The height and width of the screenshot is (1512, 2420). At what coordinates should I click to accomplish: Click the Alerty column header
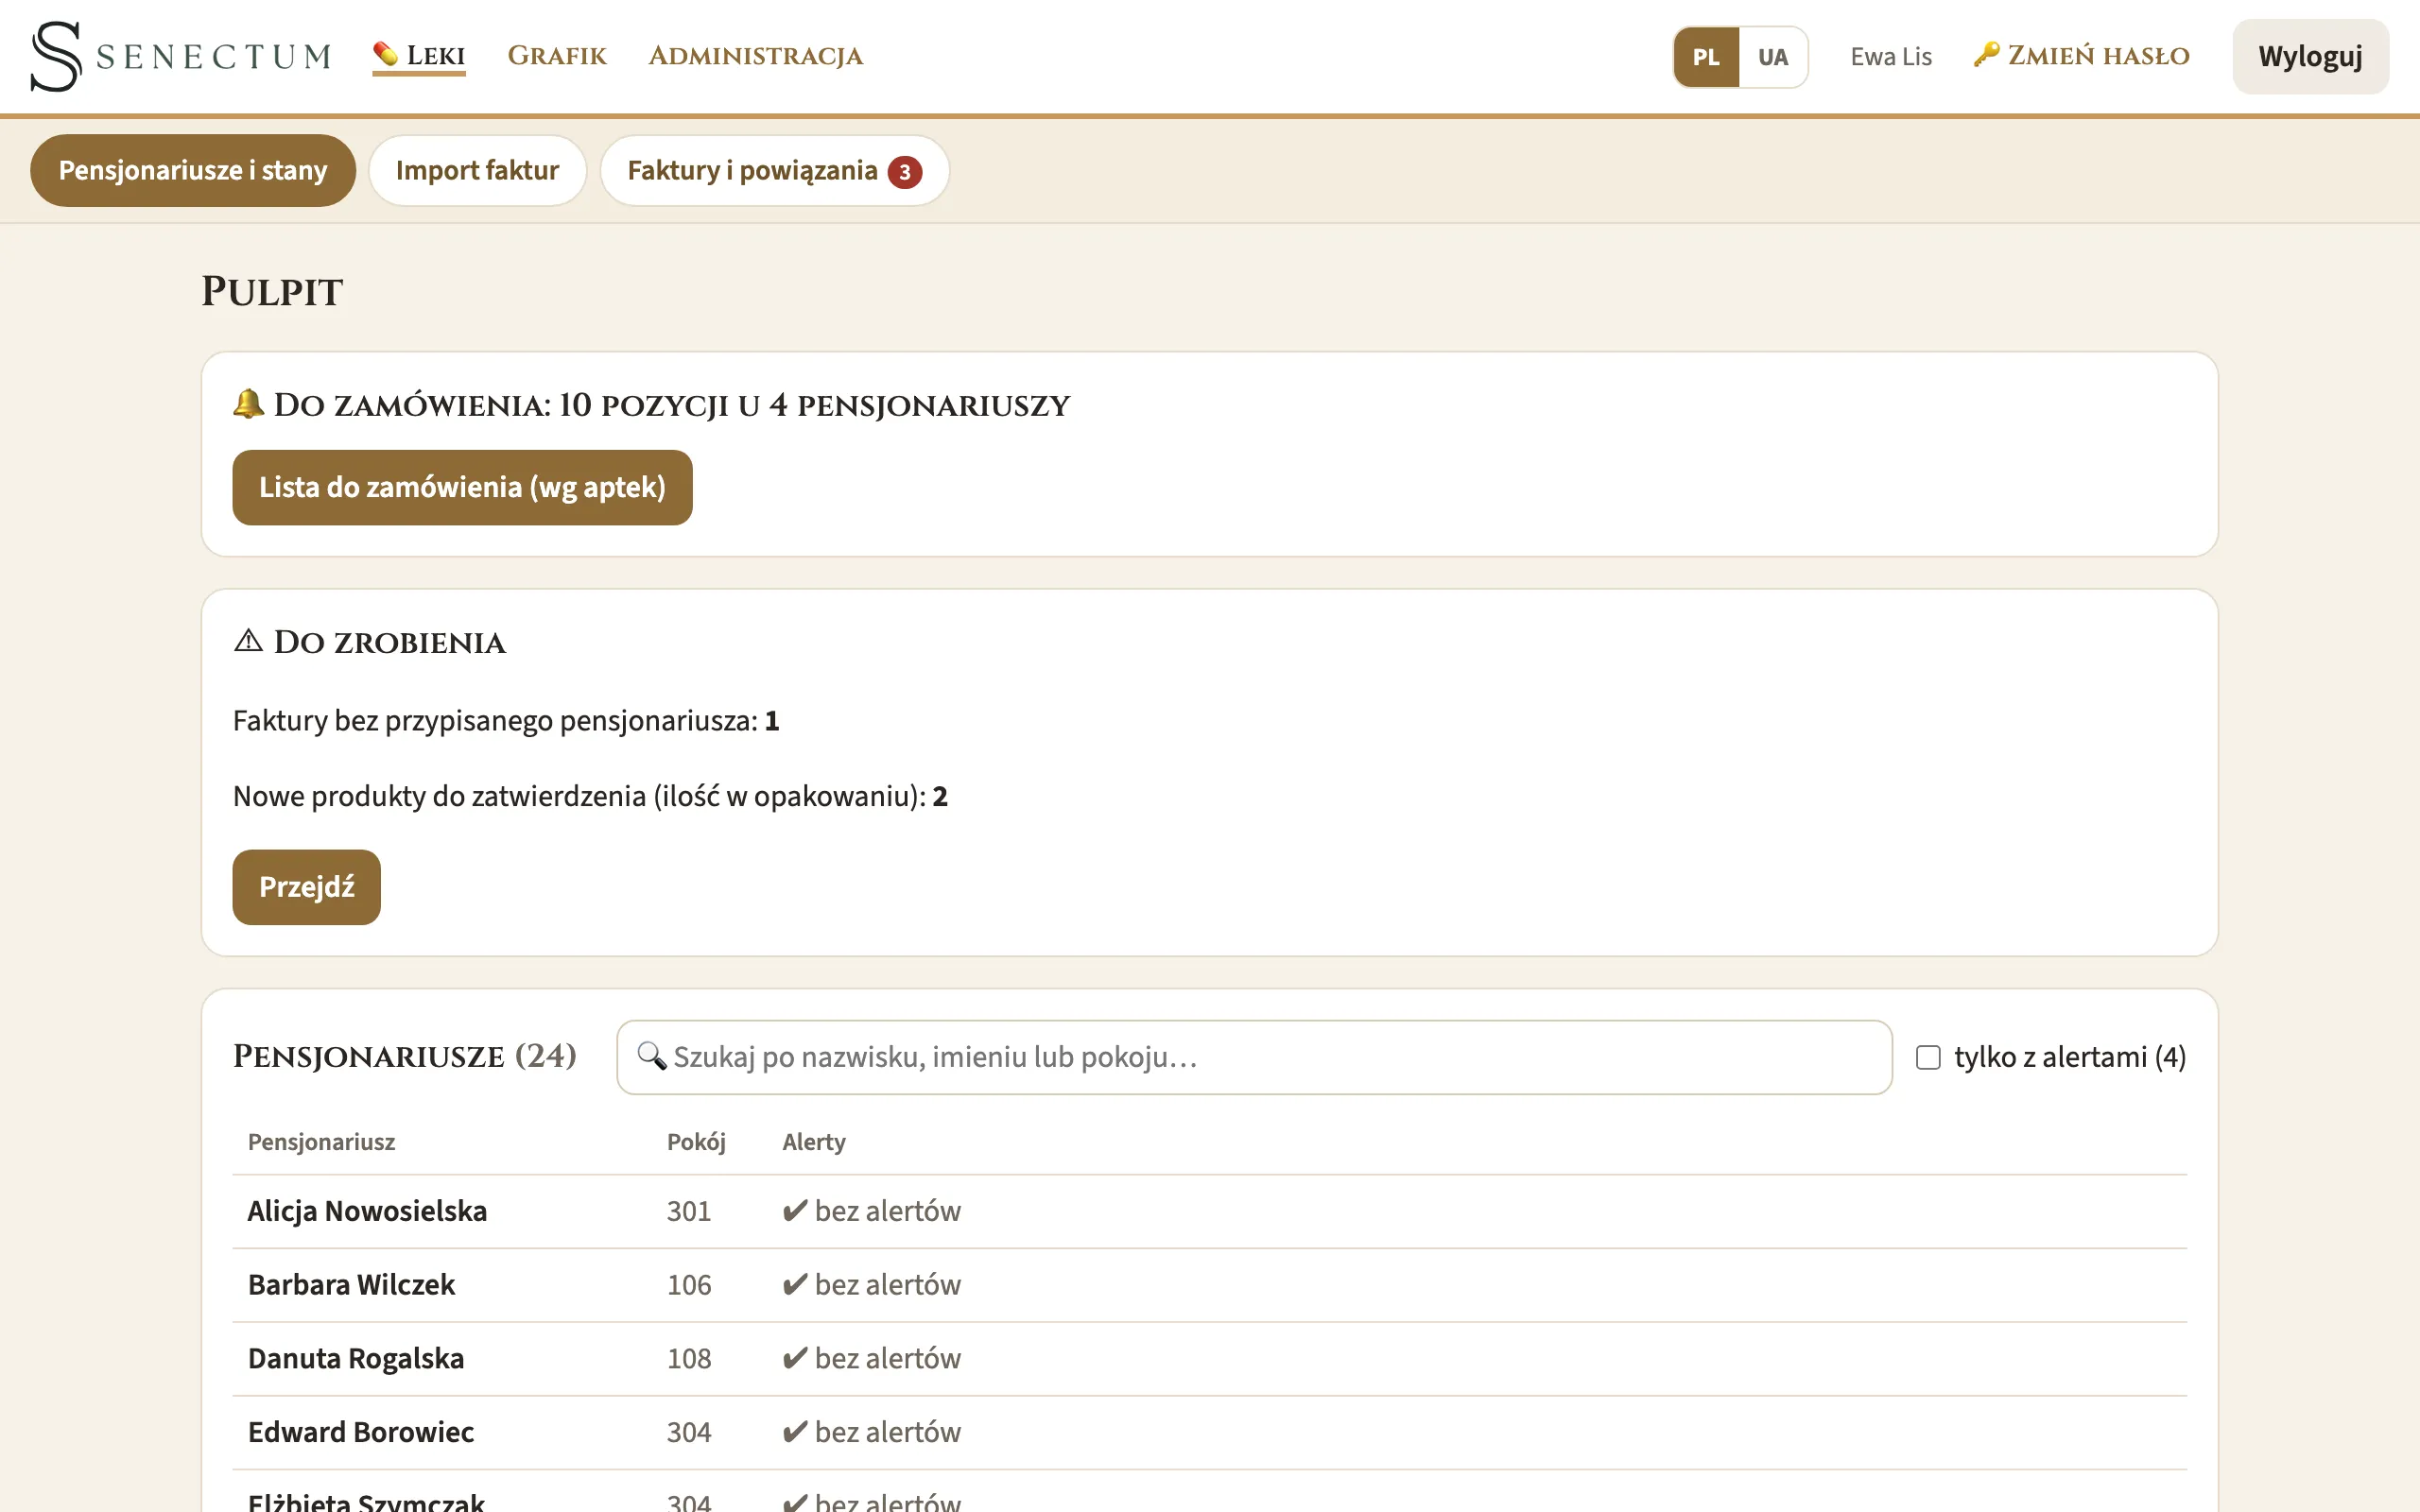(x=813, y=1142)
